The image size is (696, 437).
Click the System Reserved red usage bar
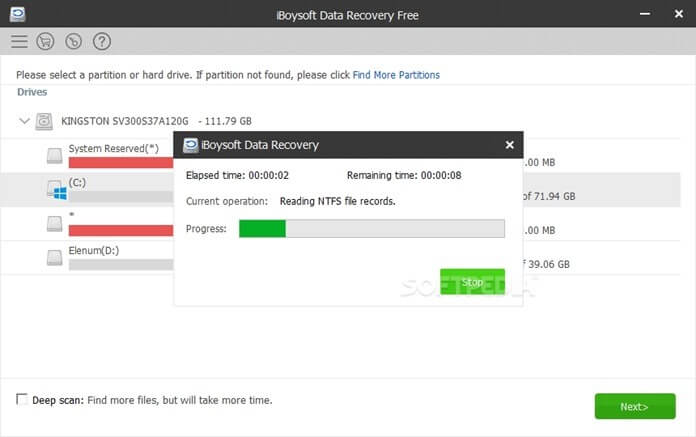121,163
